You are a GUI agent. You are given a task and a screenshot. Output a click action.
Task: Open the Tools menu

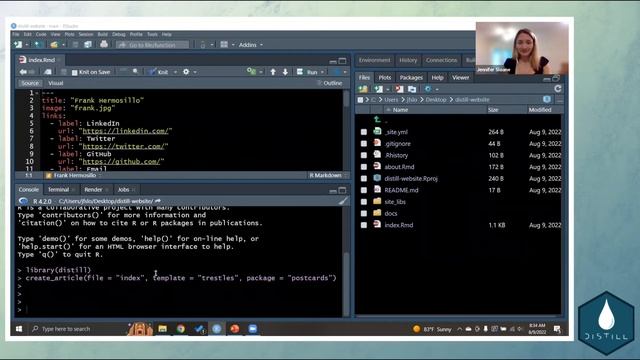152,34
